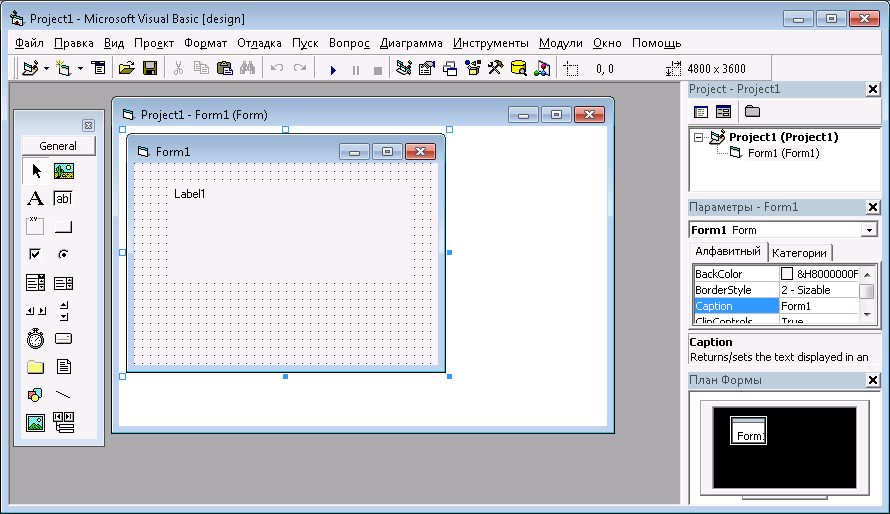Viewport: 890px width, 514px height.
Task: Open the Отладка menu
Action: pyautogui.click(x=259, y=43)
